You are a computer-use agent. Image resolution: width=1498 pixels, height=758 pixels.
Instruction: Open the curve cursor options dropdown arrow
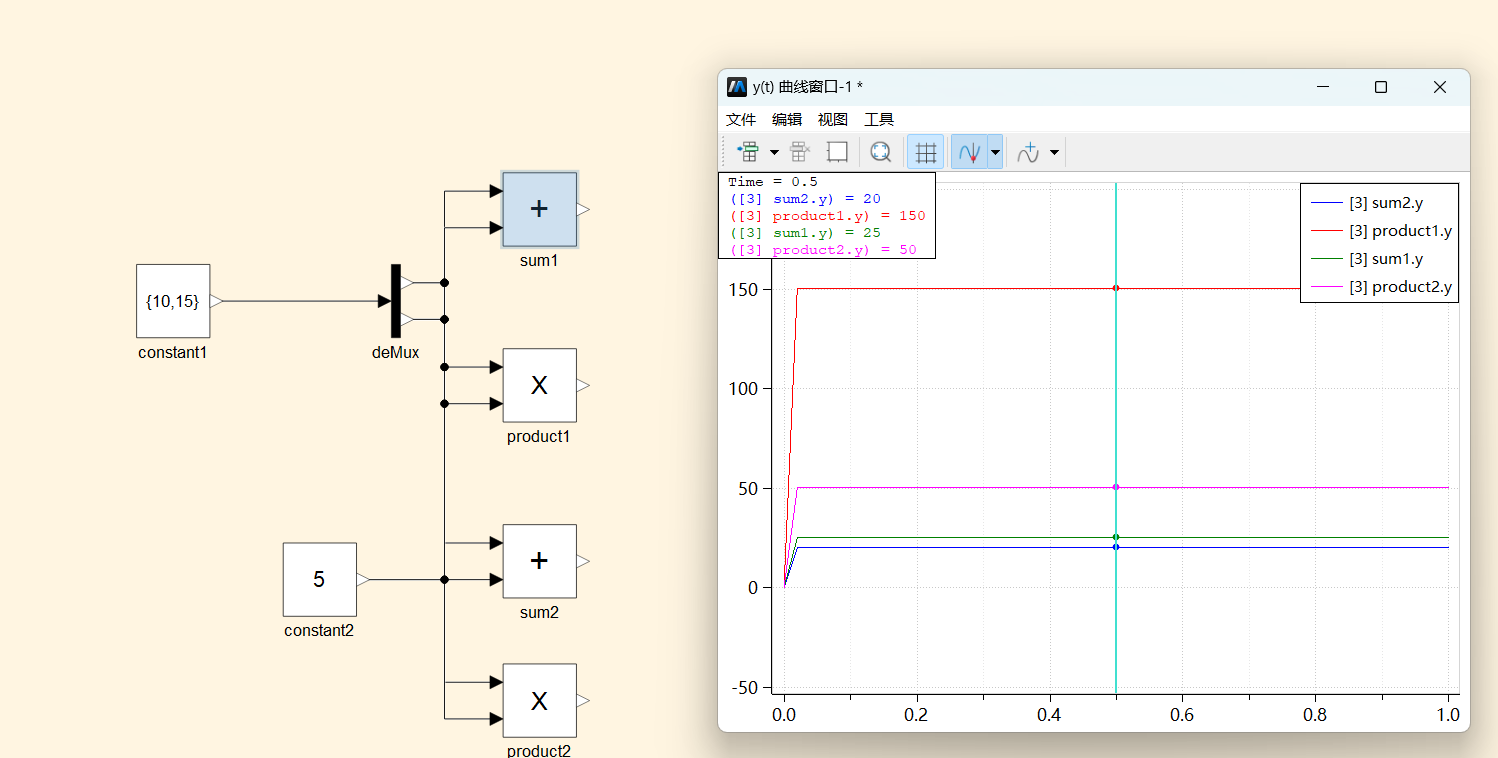tap(995, 153)
